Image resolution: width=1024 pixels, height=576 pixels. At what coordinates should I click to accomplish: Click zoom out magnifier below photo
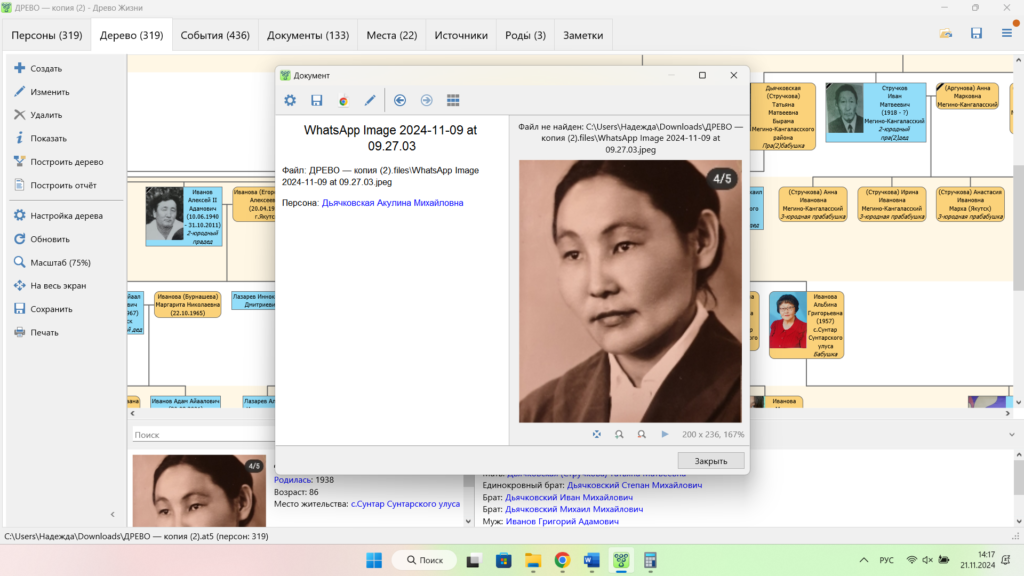[641, 434]
